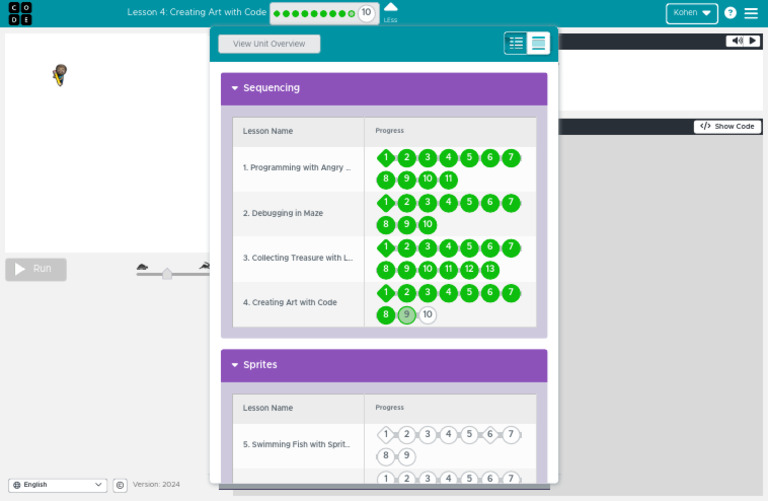Open the English language dropdown

point(58,485)
